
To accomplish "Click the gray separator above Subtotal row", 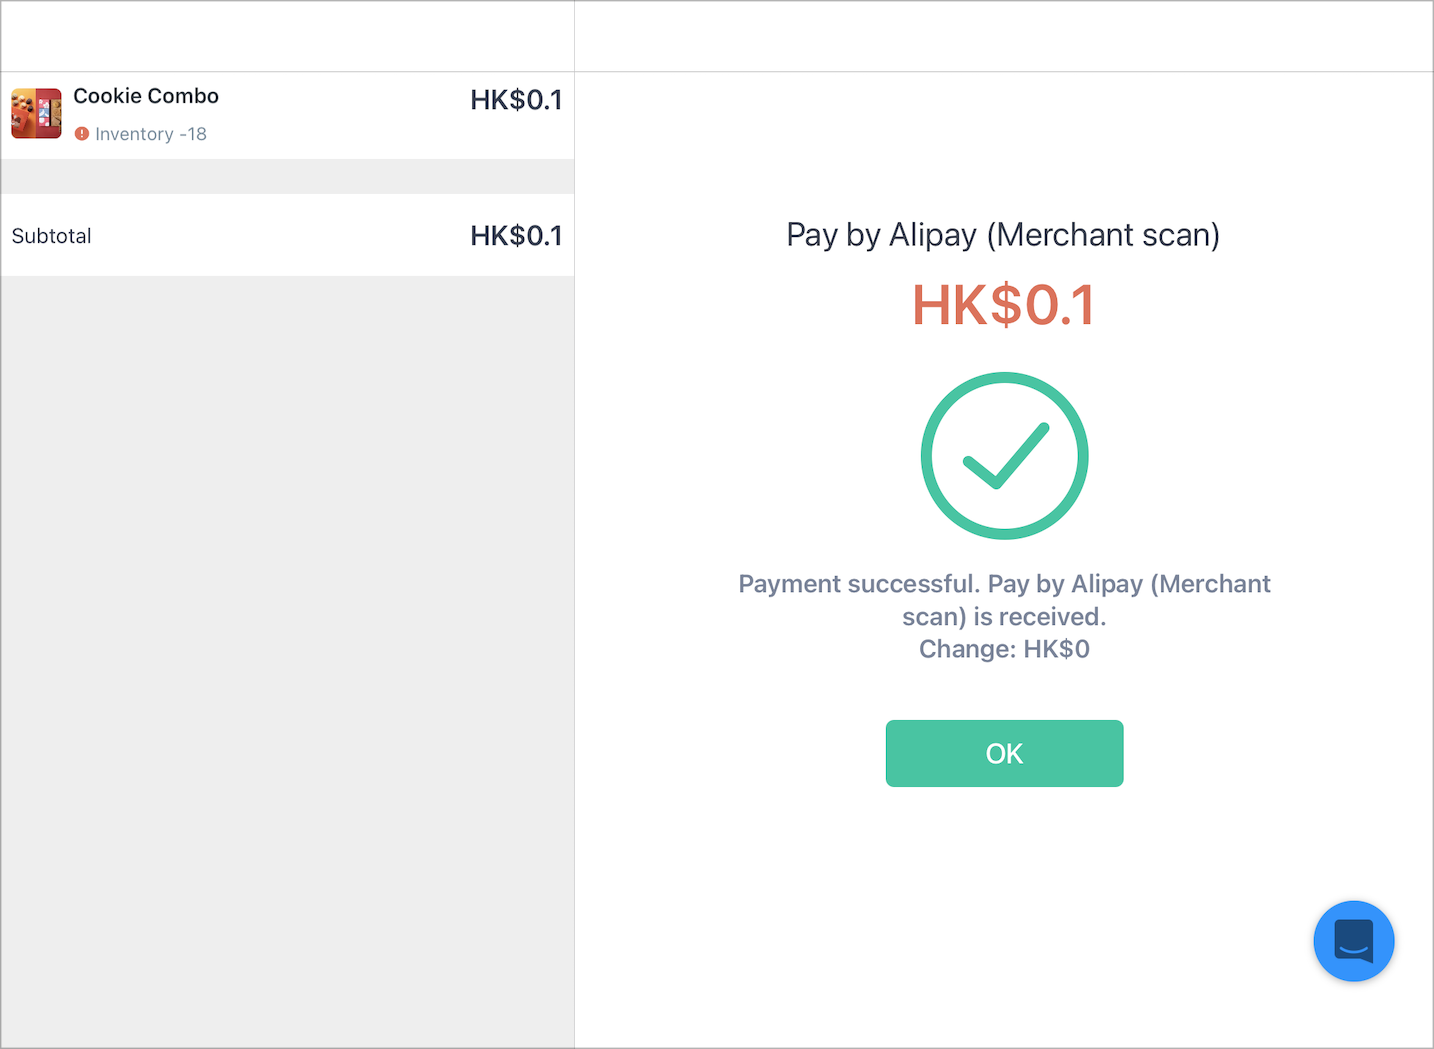I will click(287, 176).
